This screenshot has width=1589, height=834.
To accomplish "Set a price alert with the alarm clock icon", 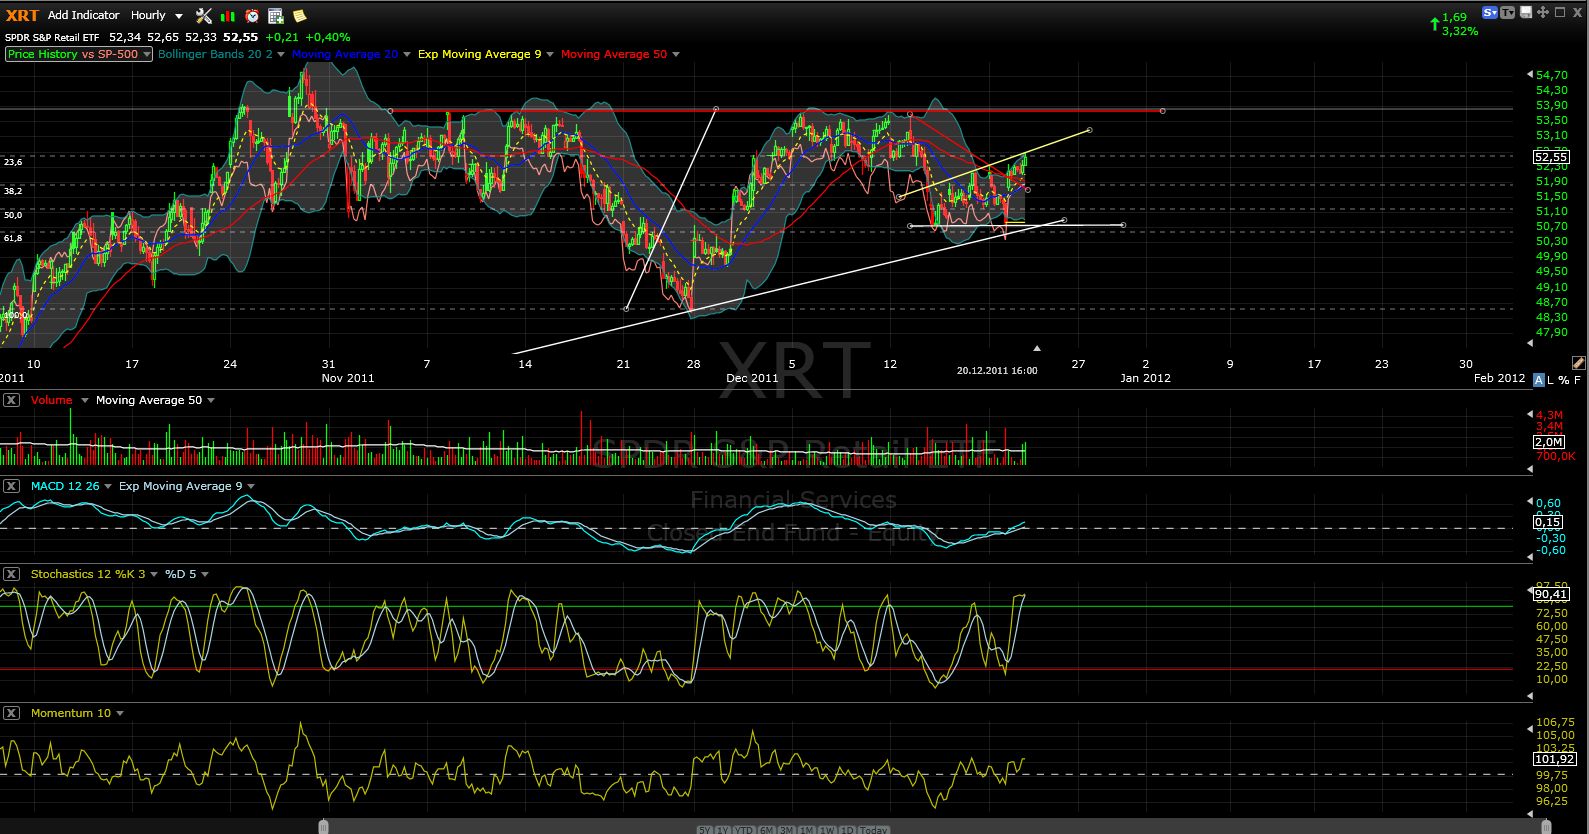I will point(252,15).
